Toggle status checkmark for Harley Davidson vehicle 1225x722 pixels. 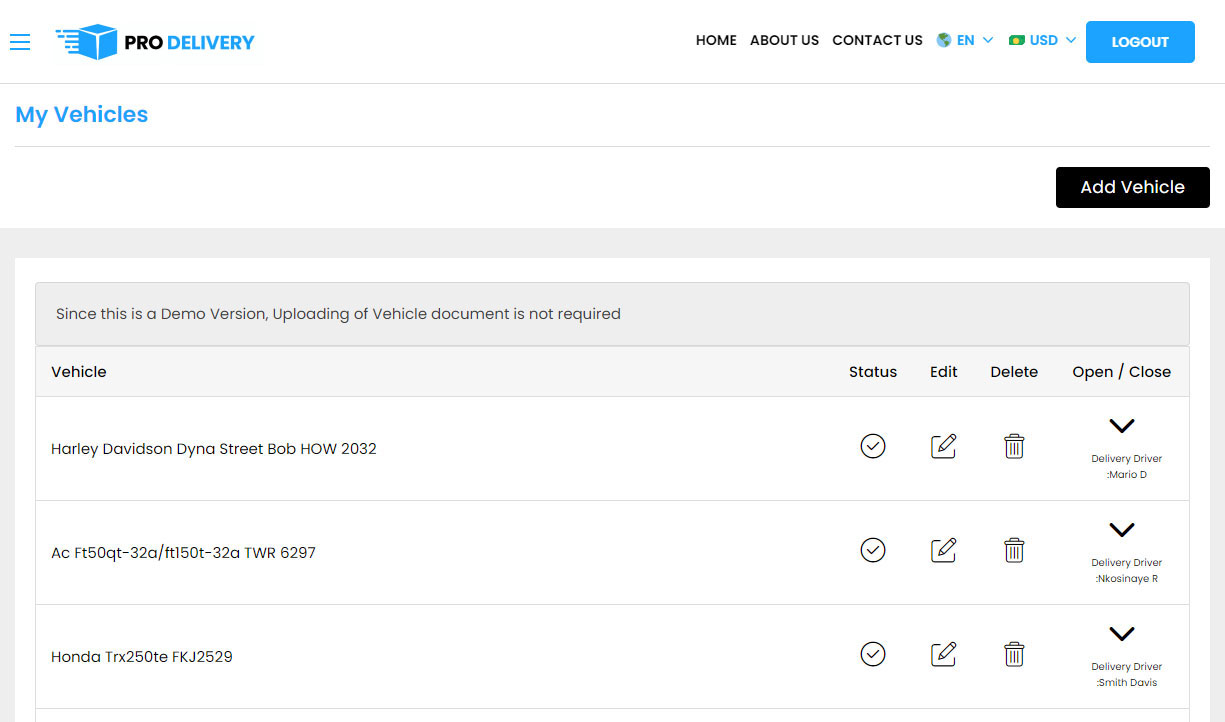pos(873,446)
